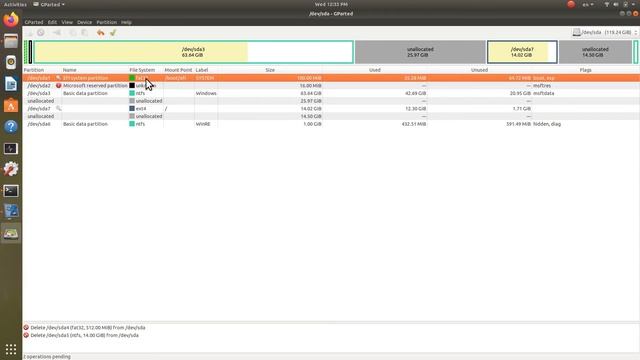The image size is (640, 360).
Task: Click the Copy partition toolbar icon
Action: coord(73,33)
